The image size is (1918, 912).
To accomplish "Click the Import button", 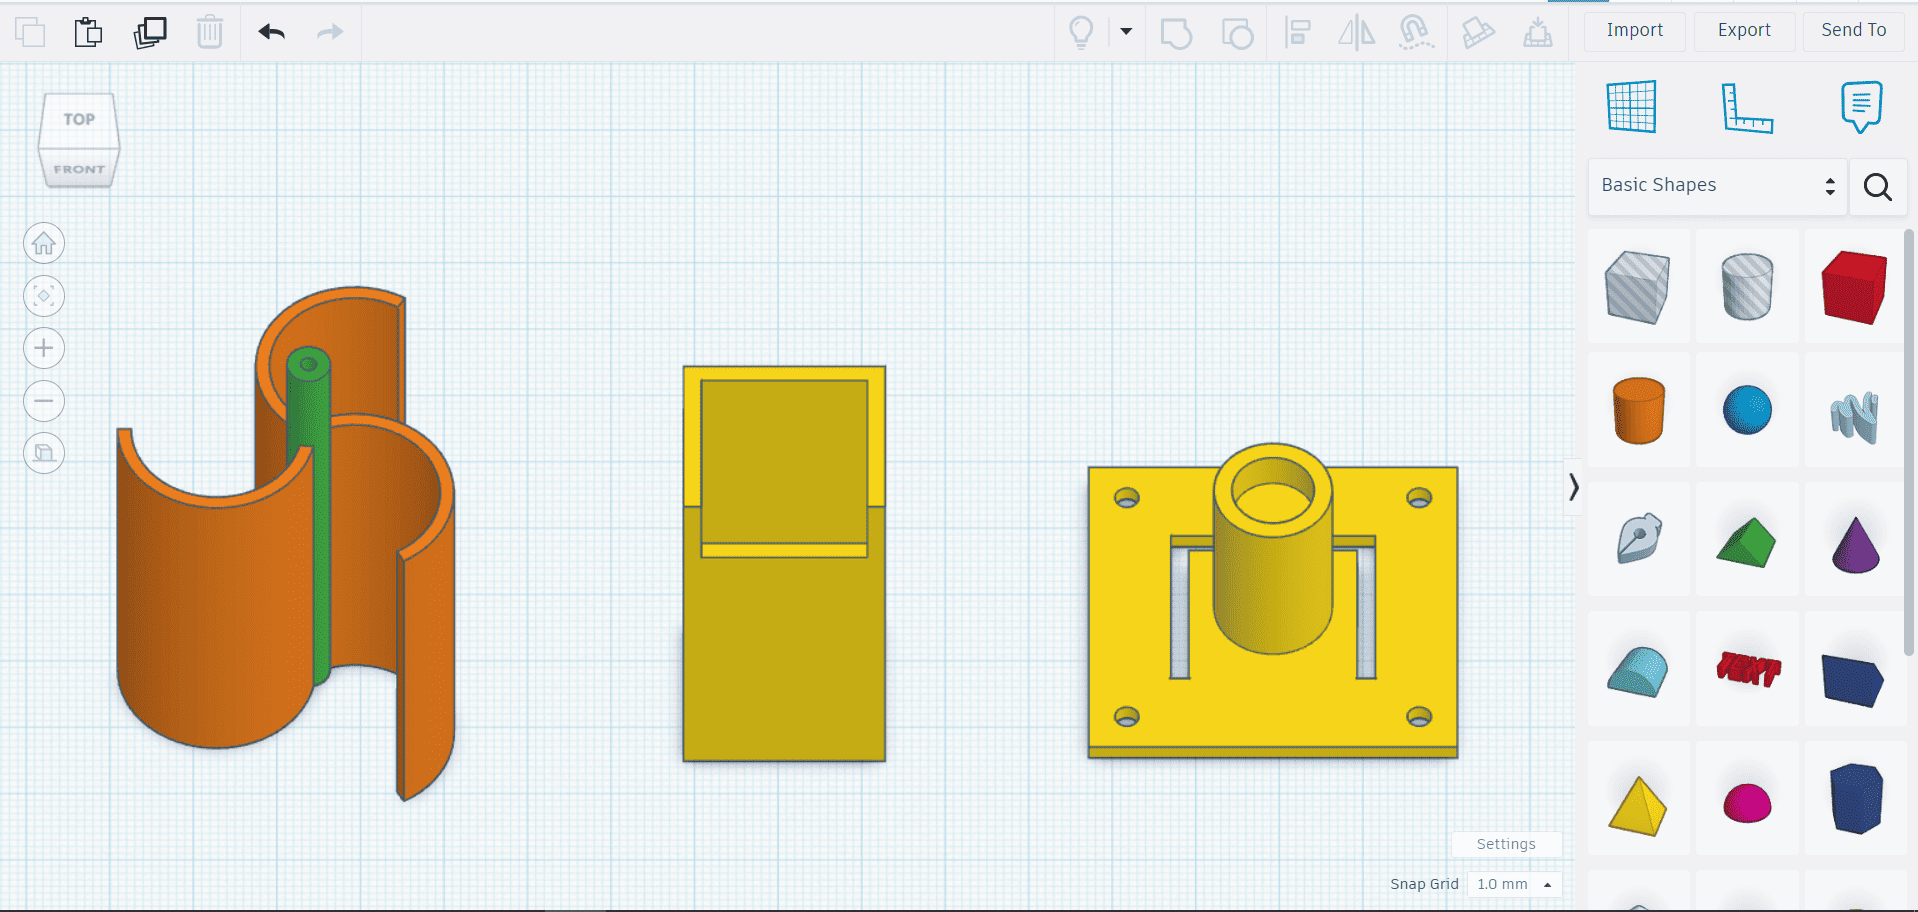I will pos(1634,30).
